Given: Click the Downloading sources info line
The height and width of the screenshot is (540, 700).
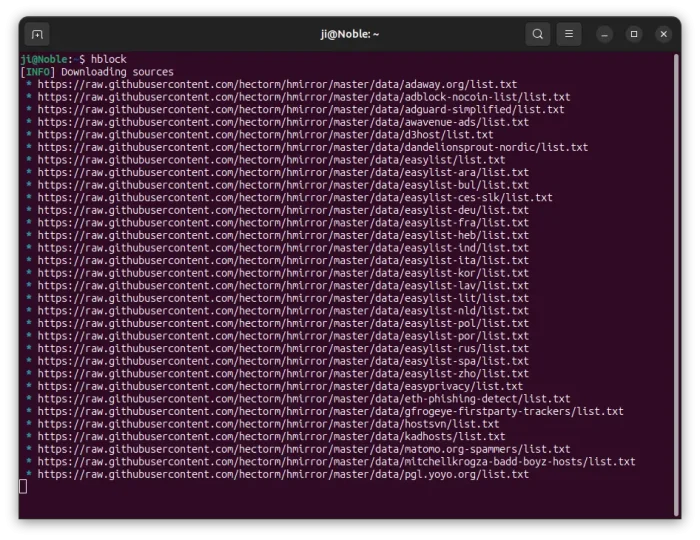Looking at the screenshot, I should tap(97, 72).
